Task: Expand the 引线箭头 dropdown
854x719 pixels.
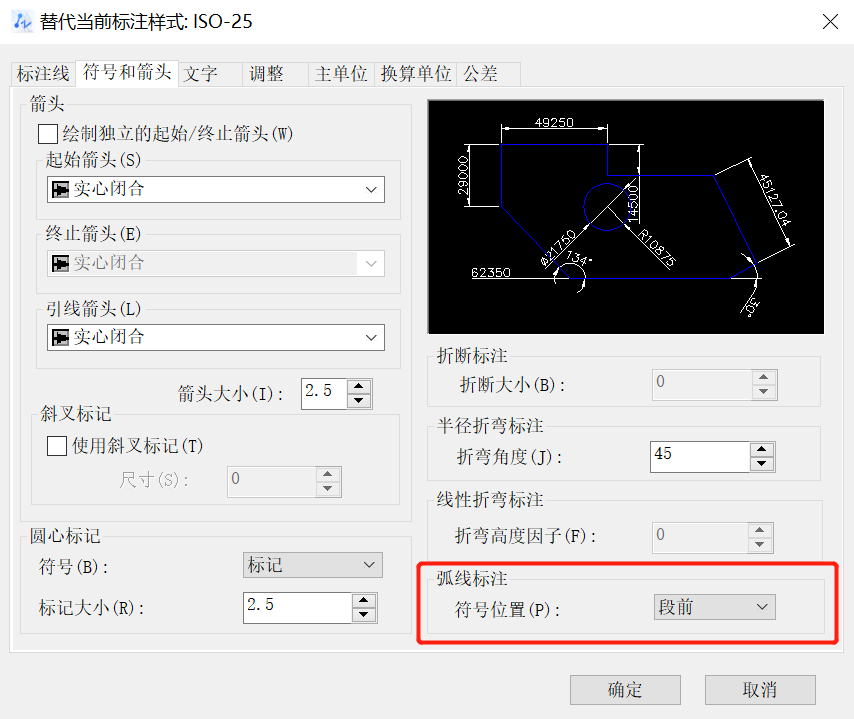Action: tap(216, 338)
